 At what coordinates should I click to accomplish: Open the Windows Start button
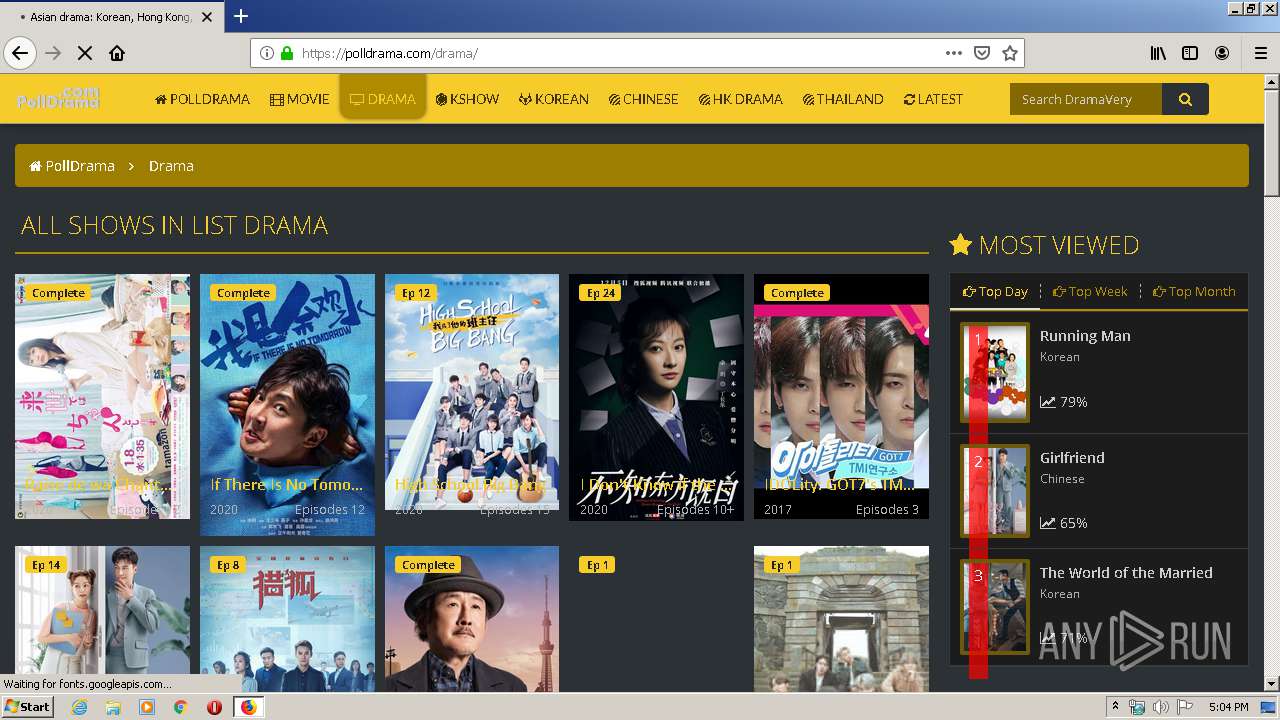pyautogui.click(x=27, y=706)
